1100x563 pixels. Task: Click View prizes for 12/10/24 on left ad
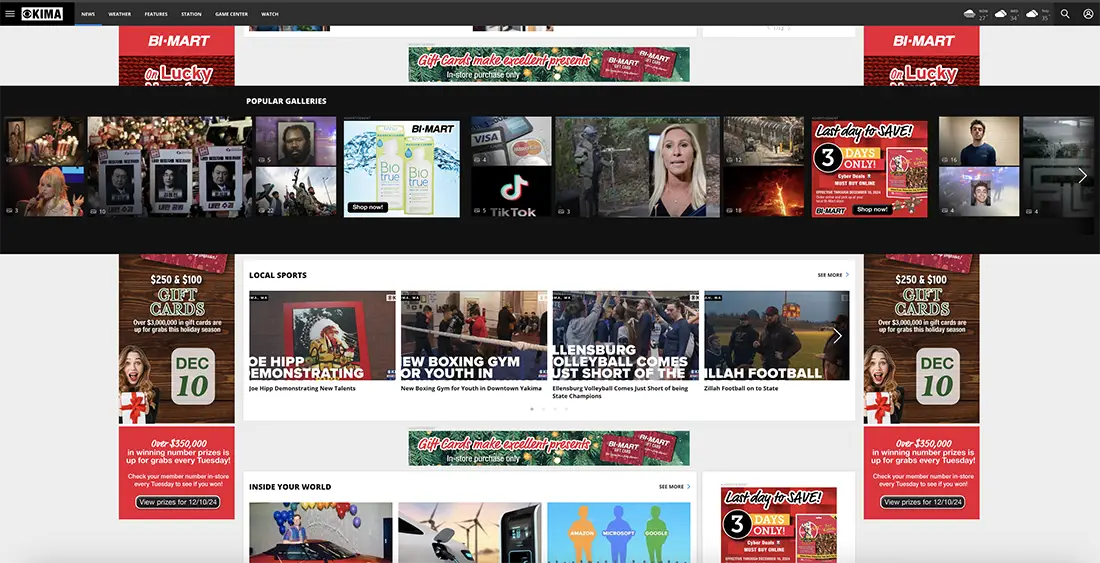pyautogui.click(x=177, y=502)
